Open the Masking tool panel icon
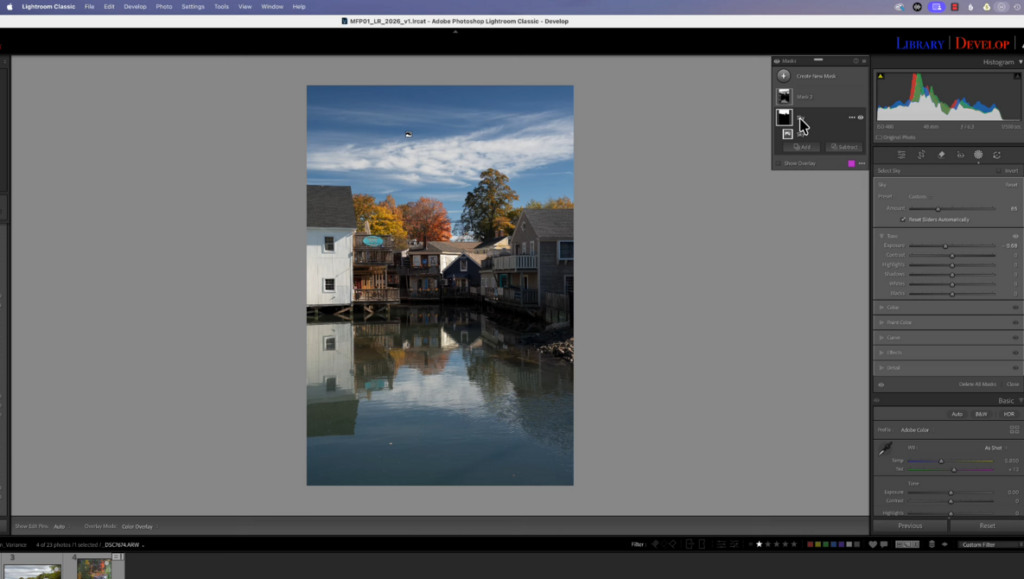 click(x=979, y=155)
